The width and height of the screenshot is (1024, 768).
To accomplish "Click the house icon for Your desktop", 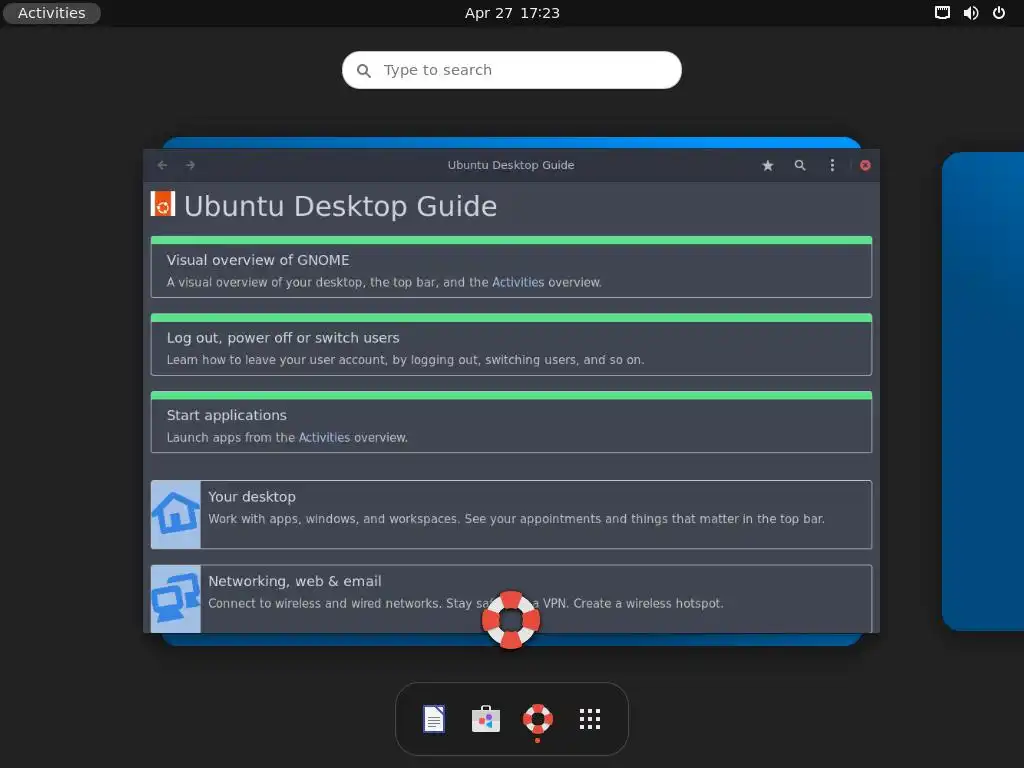I will (176, 515).
